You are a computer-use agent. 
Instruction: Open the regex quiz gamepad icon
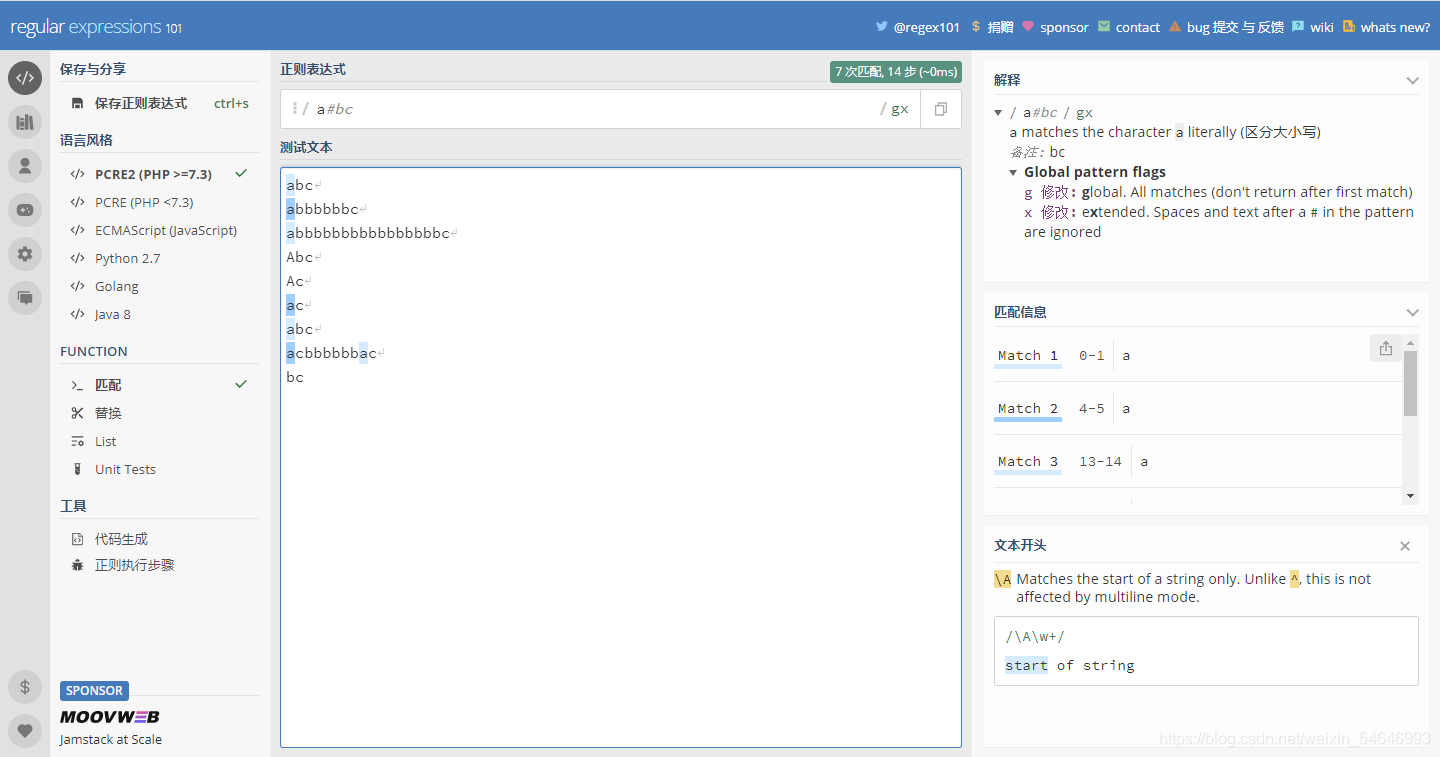25,210
